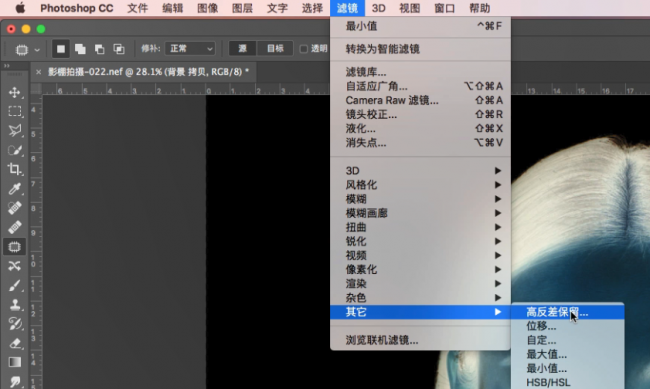Select the active Patch tool

pos(15,247)
